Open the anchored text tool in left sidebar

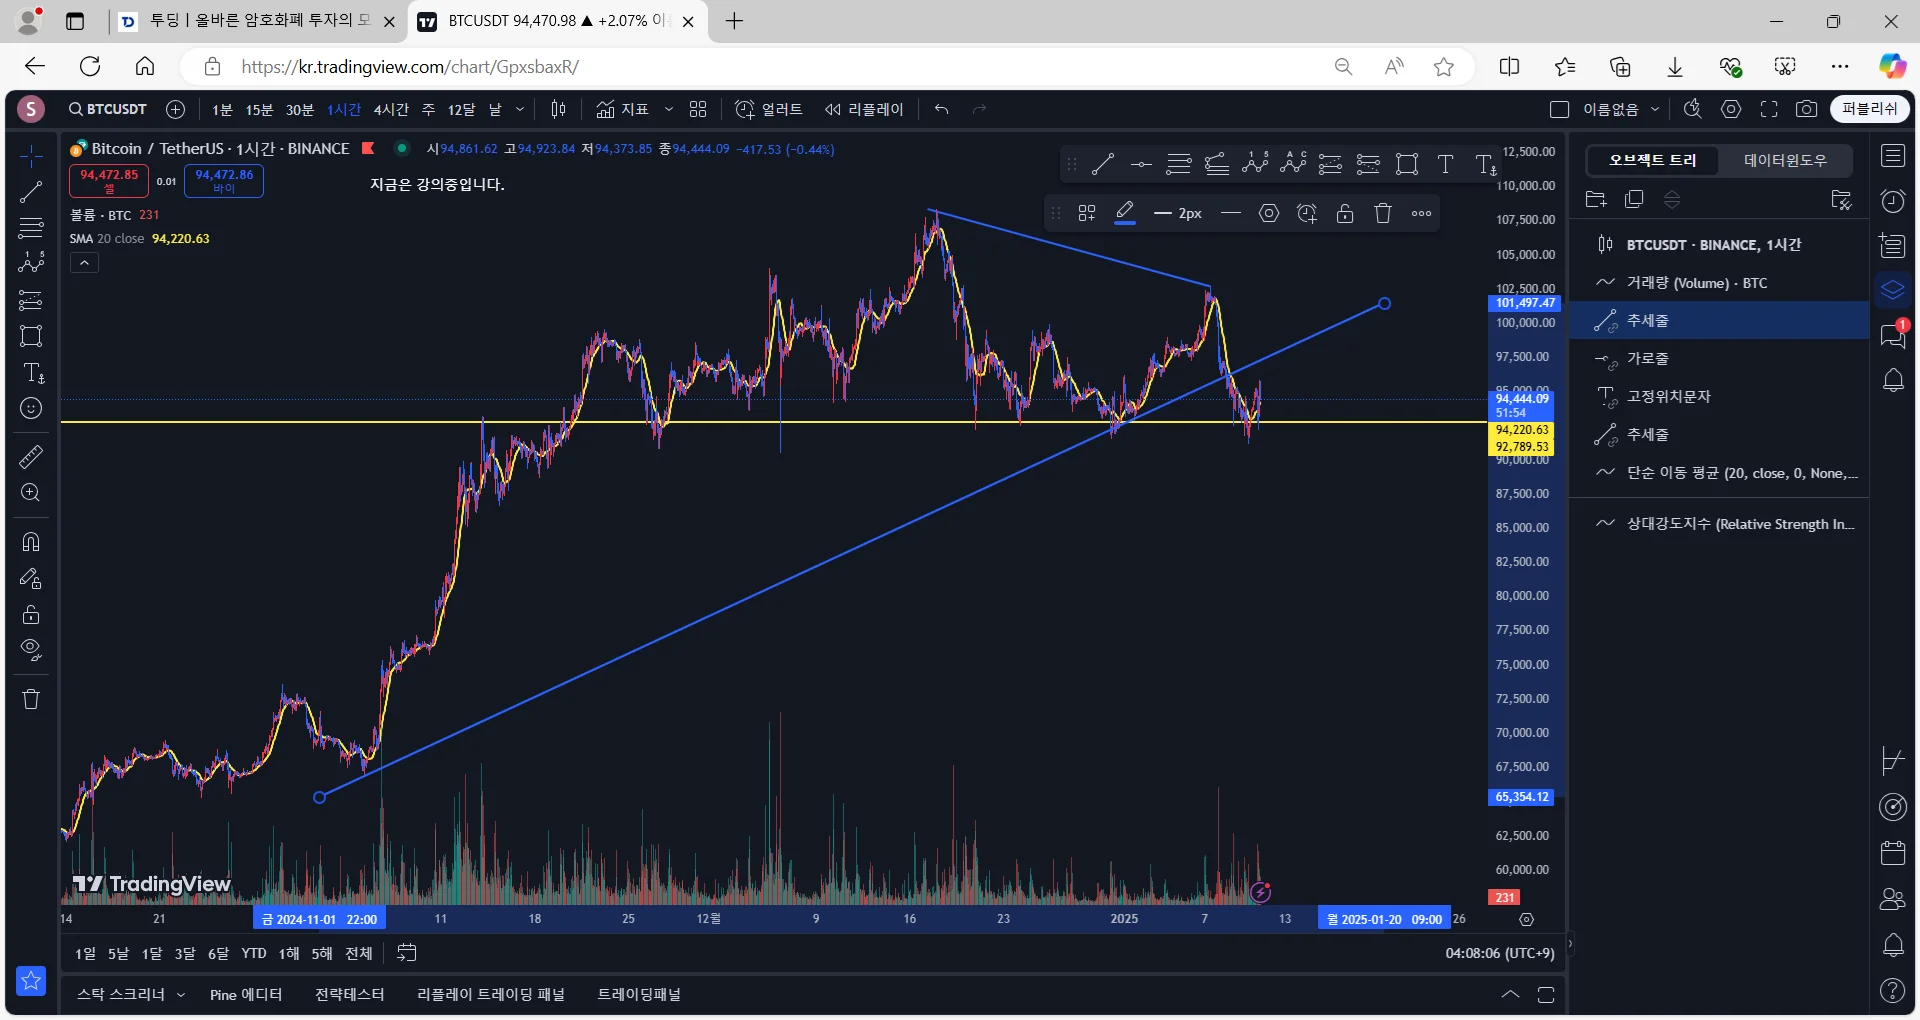click(x=33, y=373)
